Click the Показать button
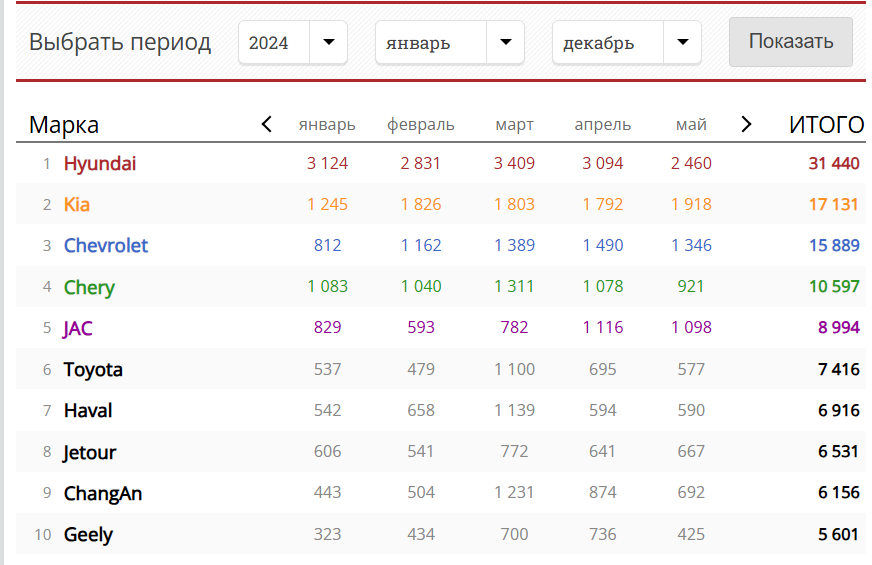 point(791,42)
